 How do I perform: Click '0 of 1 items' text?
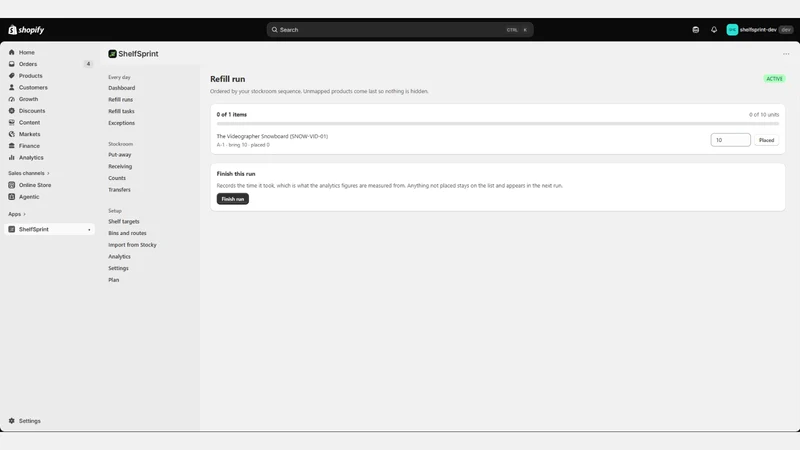pos(232,114)
